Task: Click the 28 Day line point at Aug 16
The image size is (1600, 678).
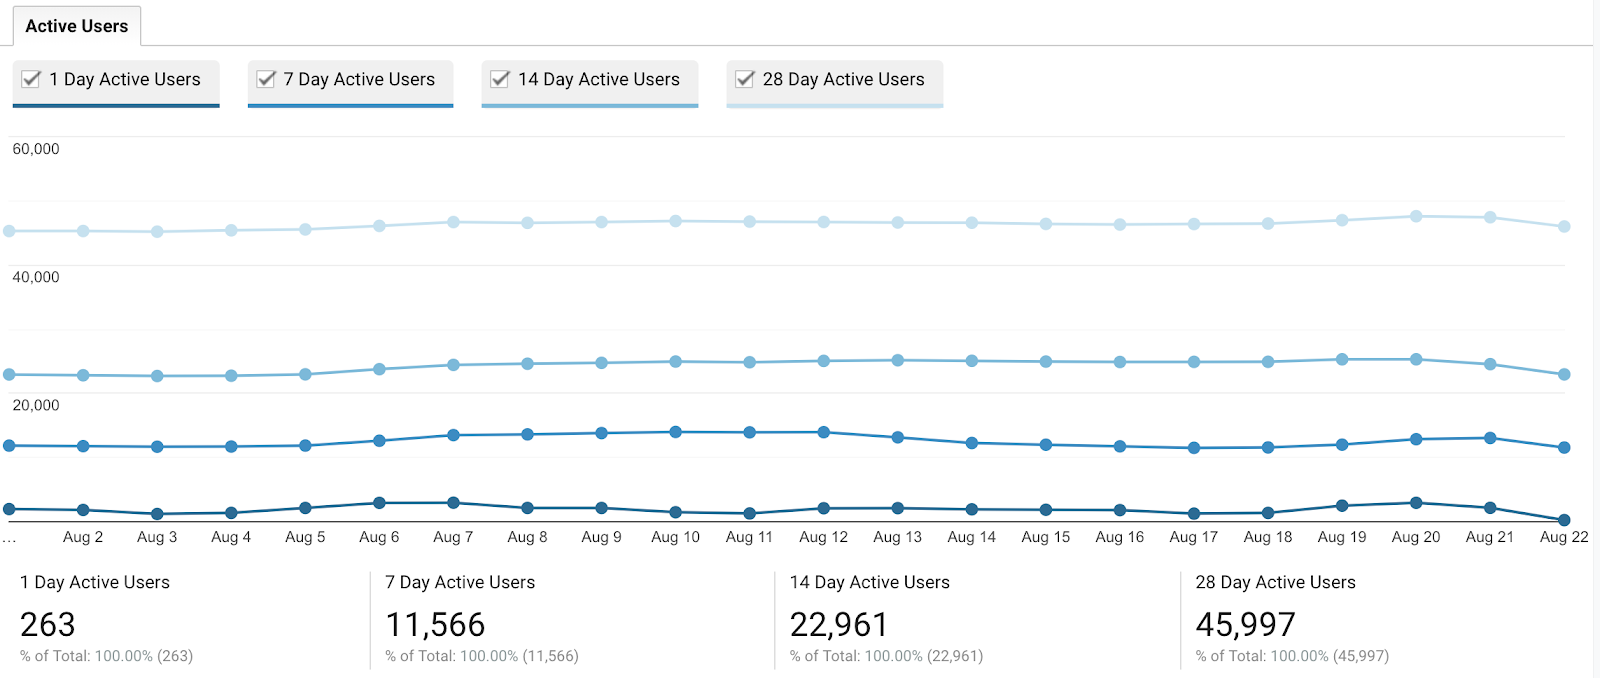Action: (x=1120, y=225)
